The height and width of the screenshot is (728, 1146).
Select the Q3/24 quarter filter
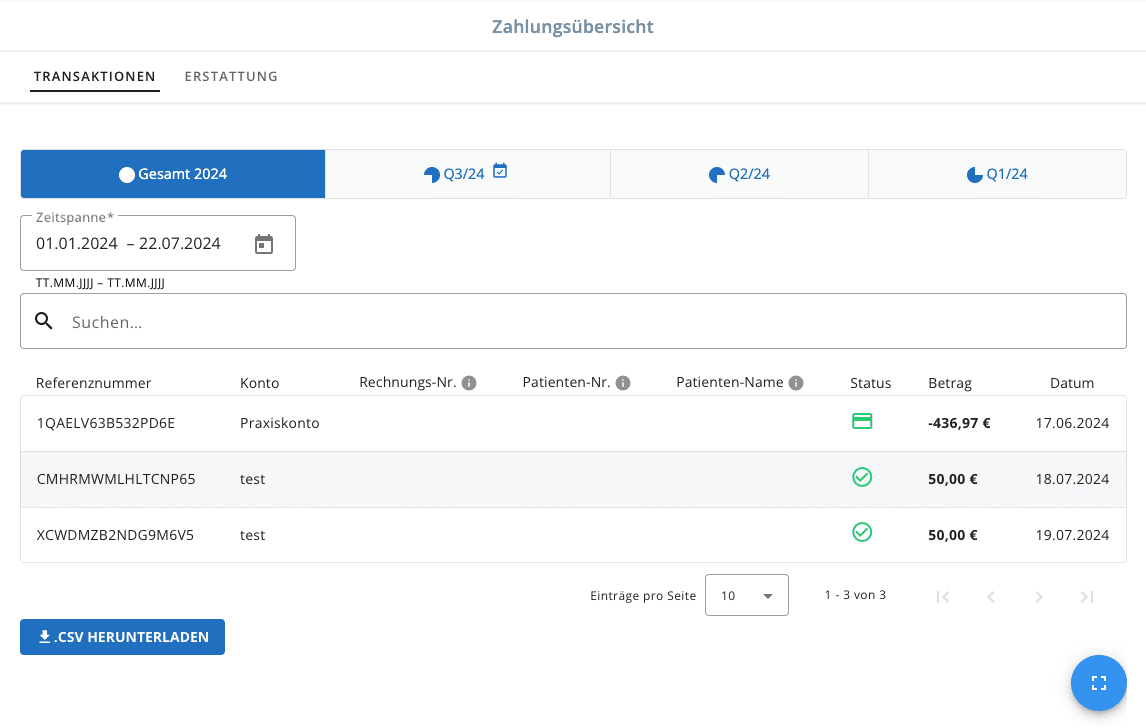tap(467, 174)
